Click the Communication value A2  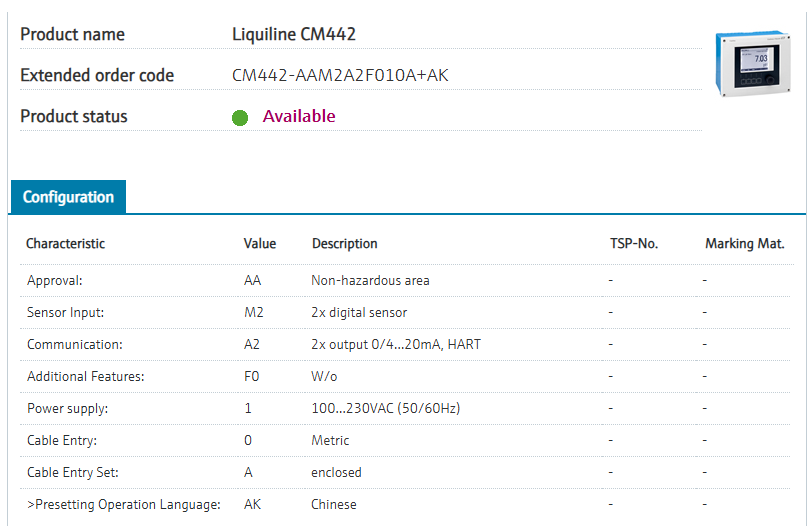point(254,345)
